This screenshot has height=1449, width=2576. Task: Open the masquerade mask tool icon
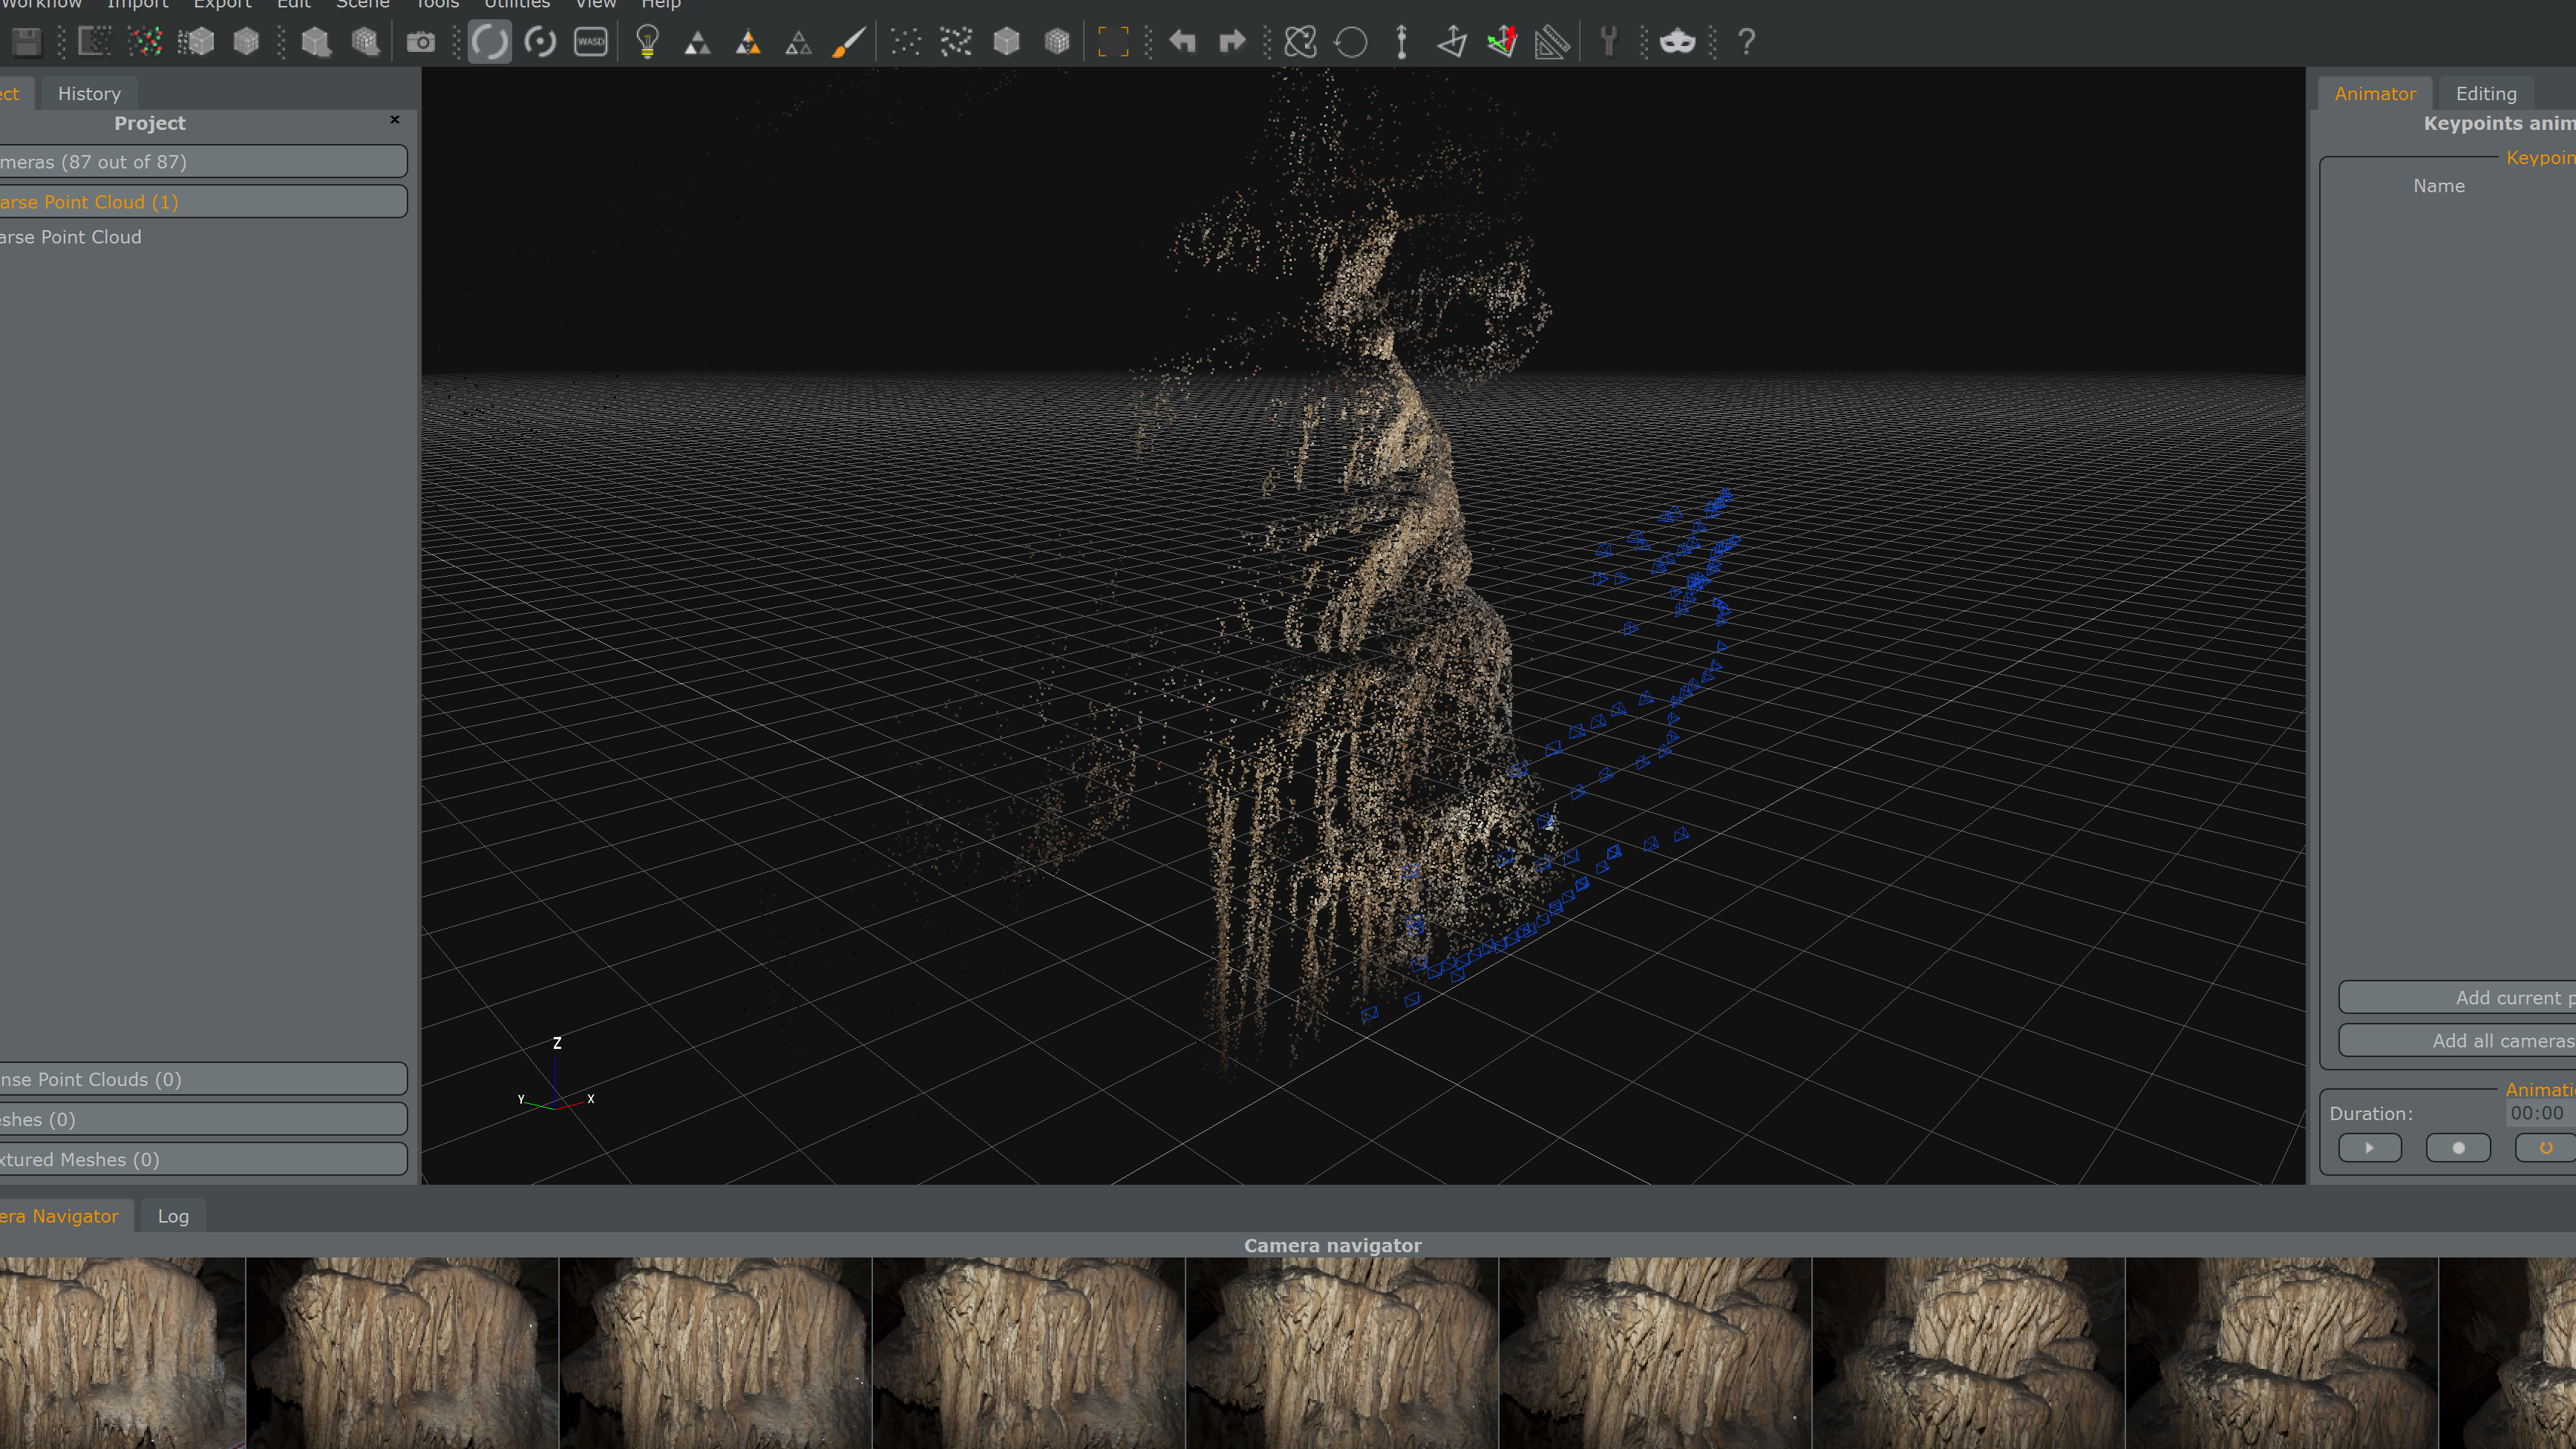click(1677, 42)
